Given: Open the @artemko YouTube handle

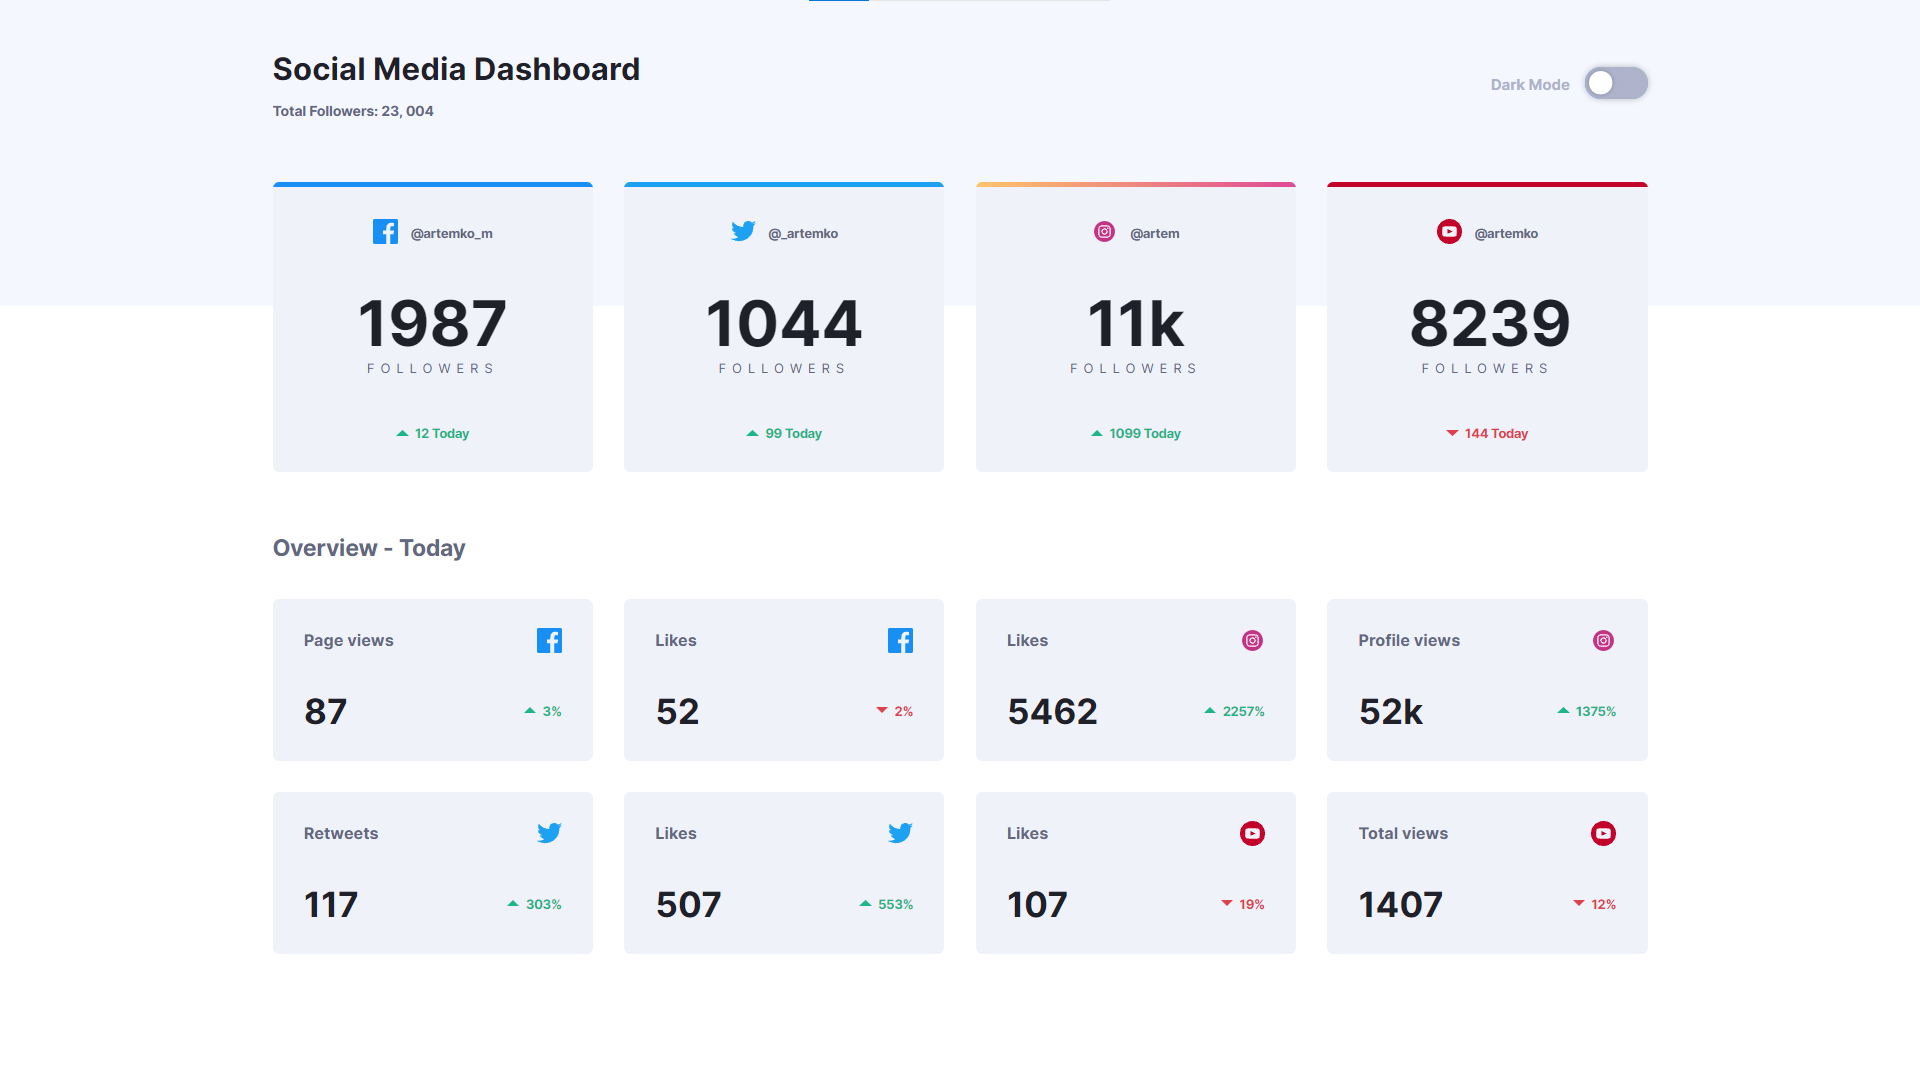Looking at the screenshot, I should [1507, 232].
